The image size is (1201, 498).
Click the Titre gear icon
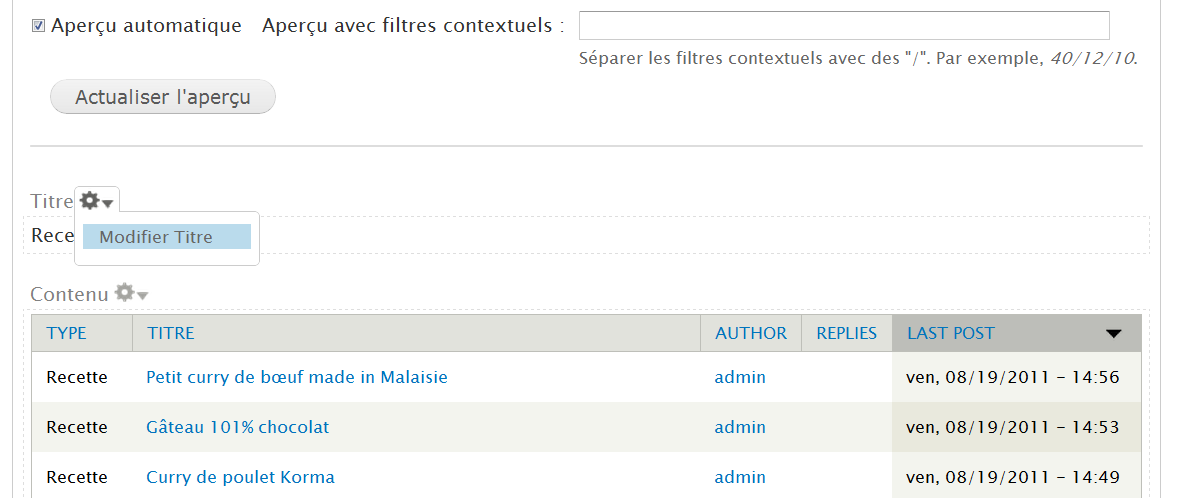[x=90, y=201]
